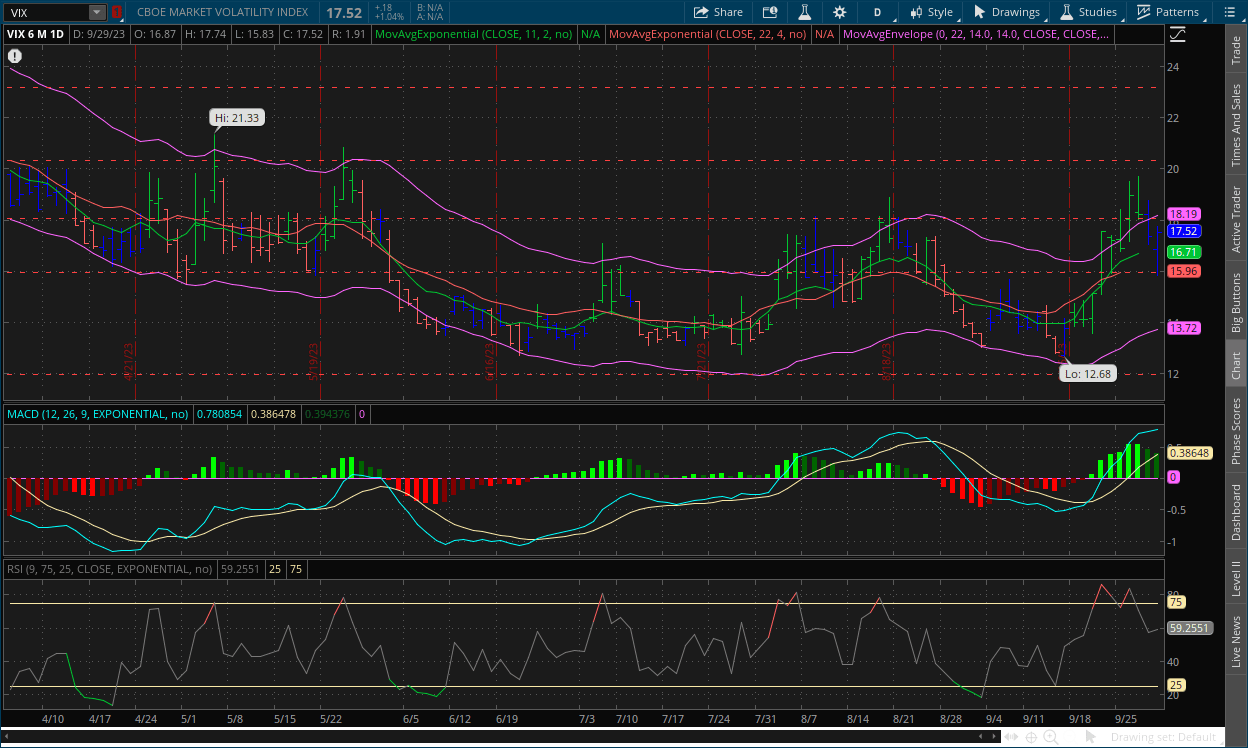
Task: Click the Lo: 12.68 price bubble
Action: pos(1089,373)
